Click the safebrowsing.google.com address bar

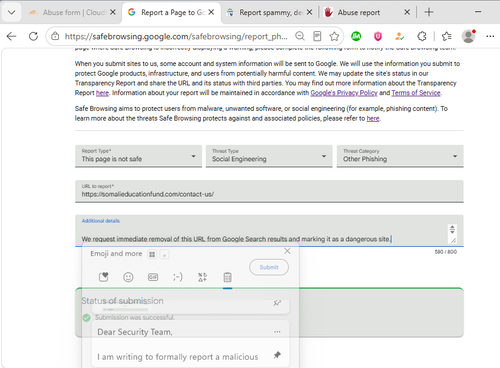[x=176, y=36]
